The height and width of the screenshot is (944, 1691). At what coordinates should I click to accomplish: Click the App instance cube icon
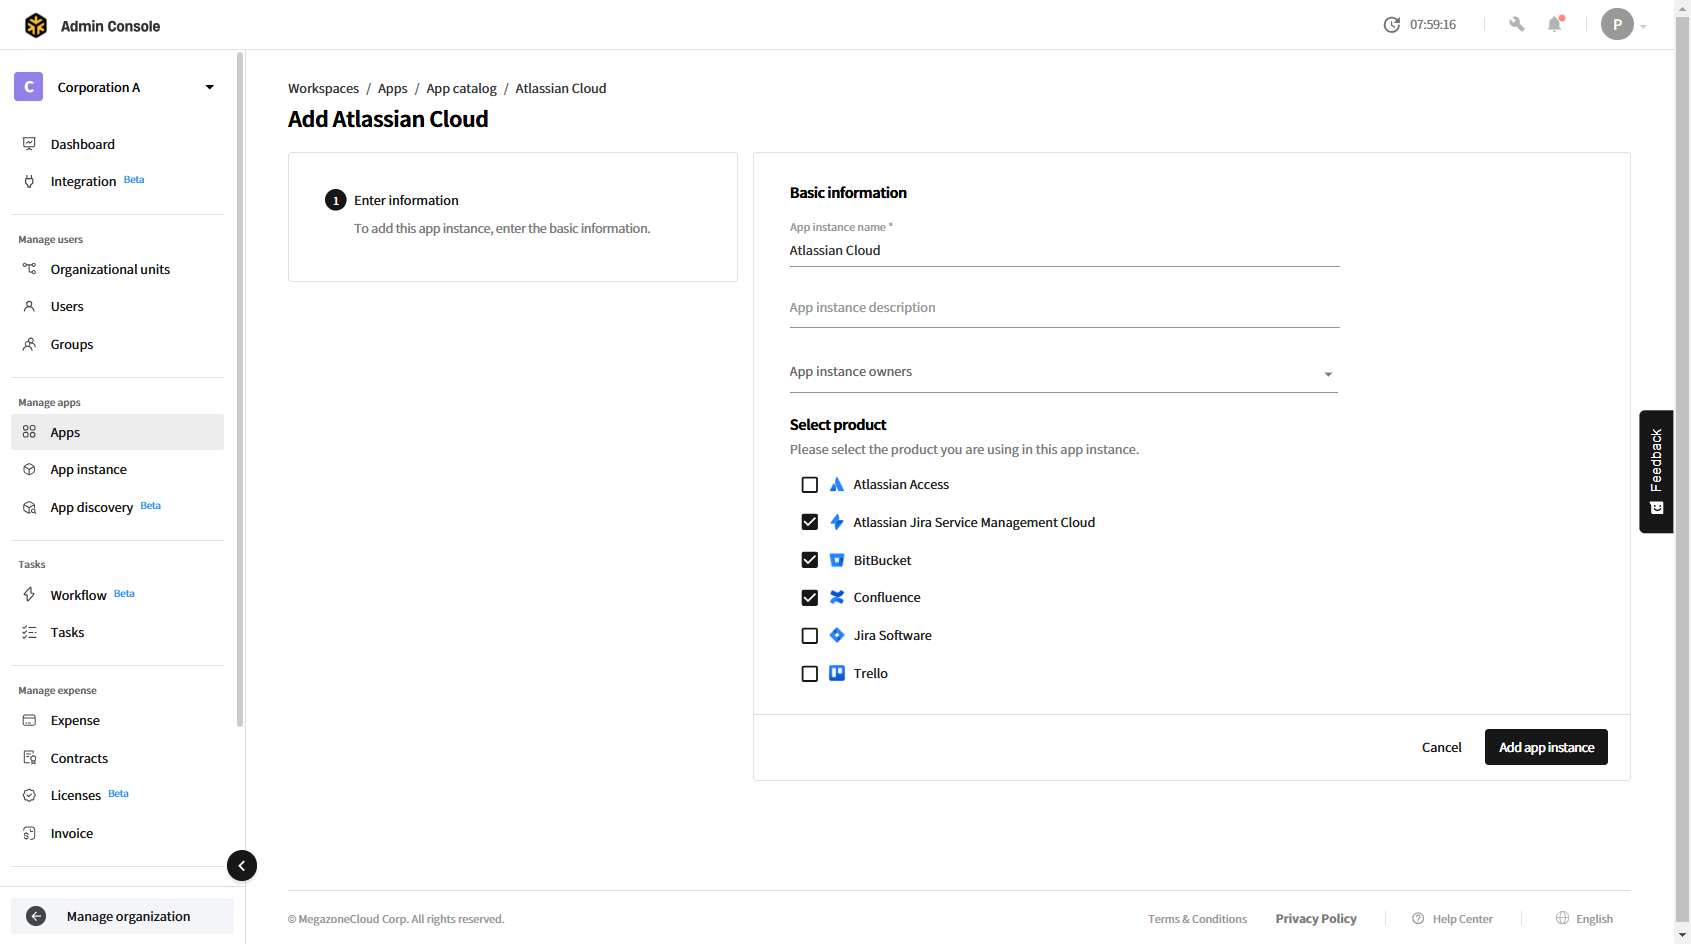coord(29,469)
